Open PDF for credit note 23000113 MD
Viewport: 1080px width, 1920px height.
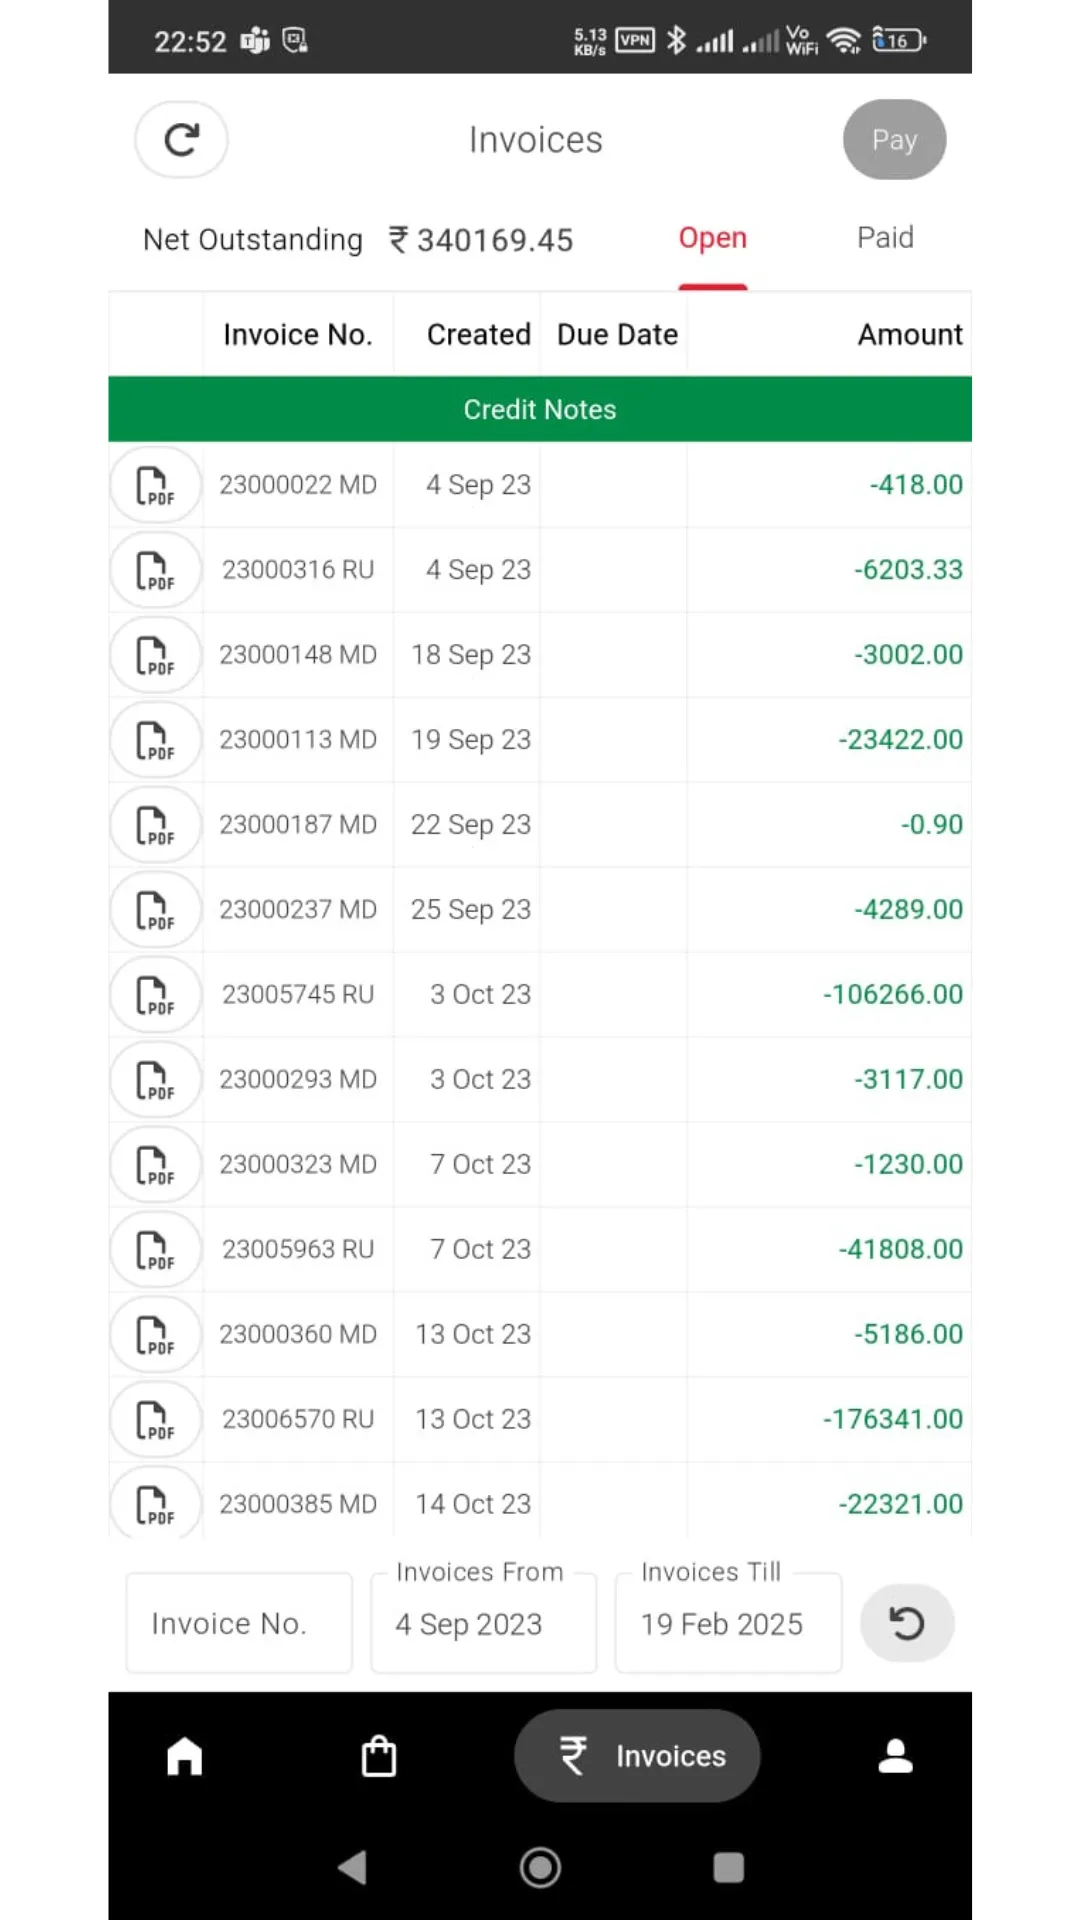click(155, 740)
